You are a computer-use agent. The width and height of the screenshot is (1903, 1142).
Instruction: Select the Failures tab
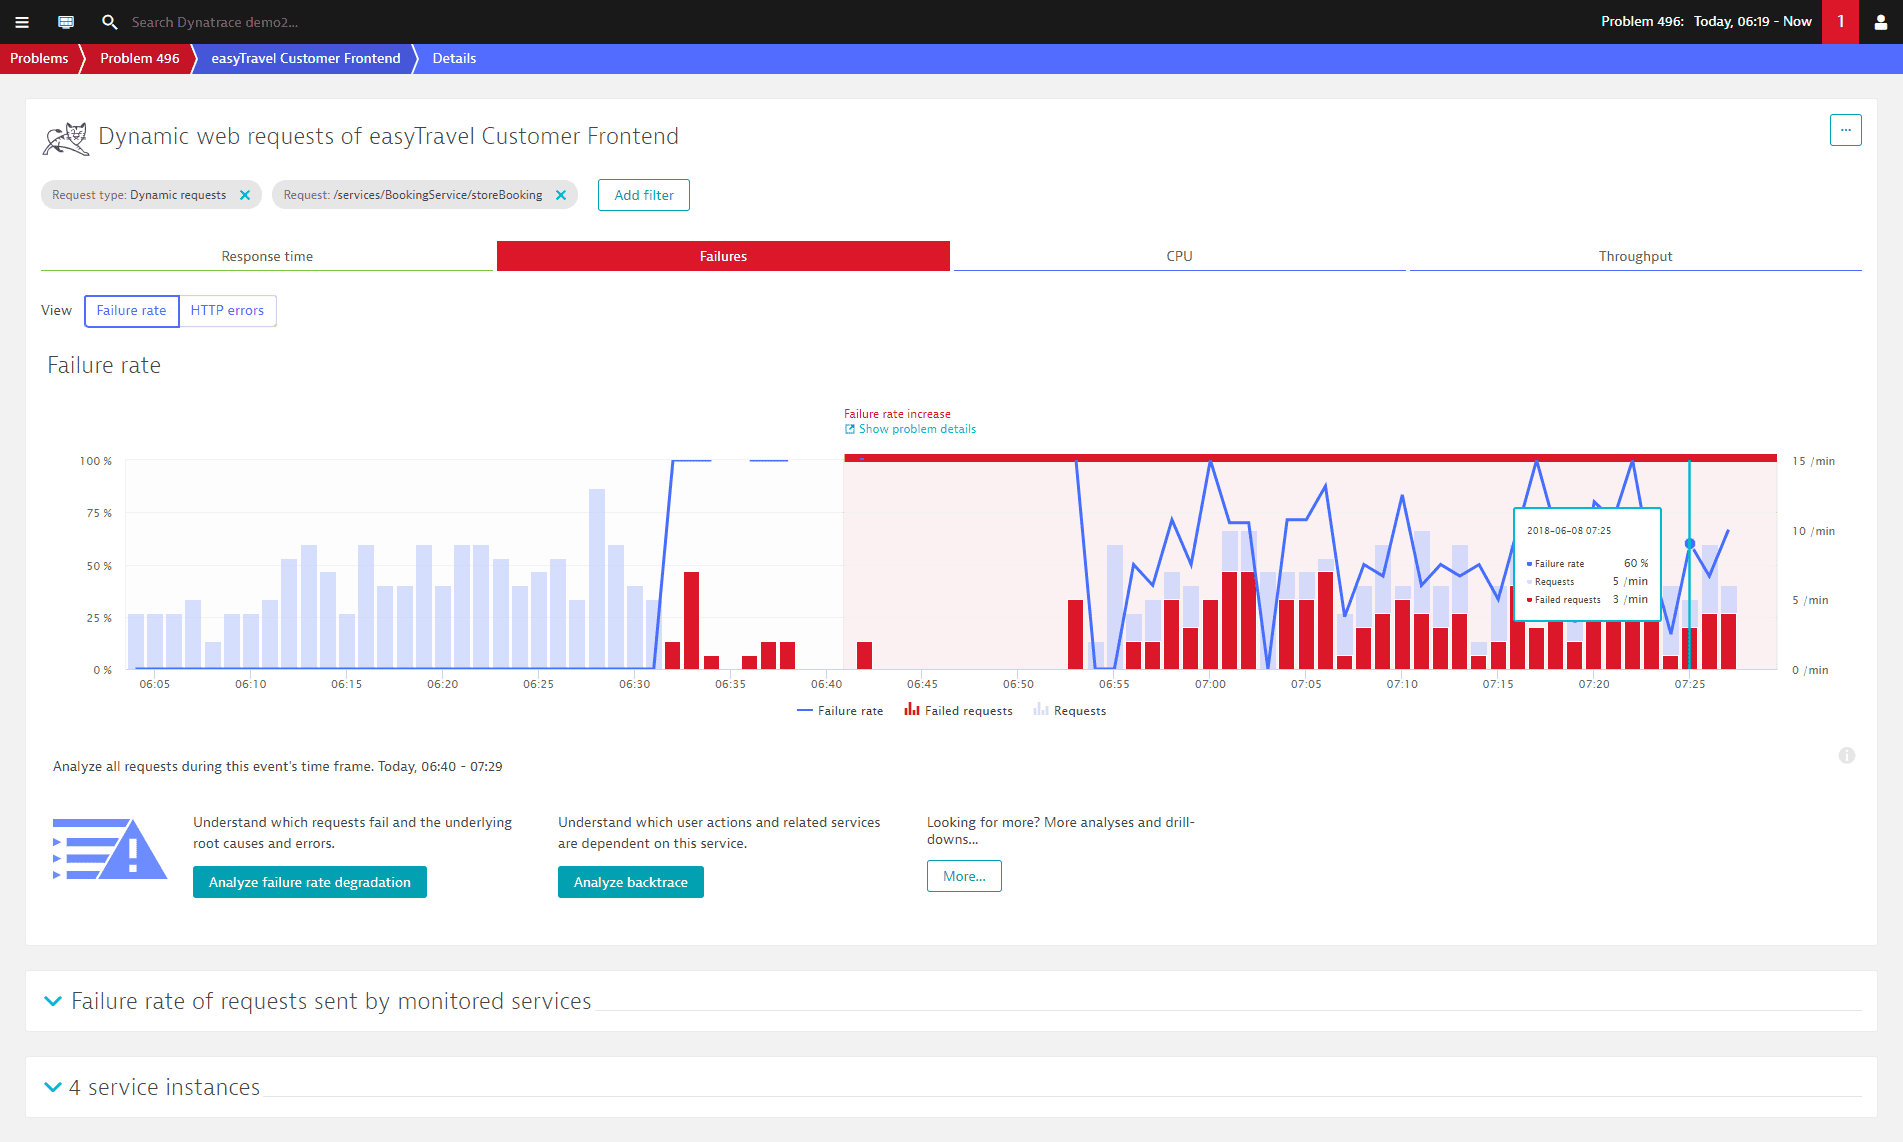tap(723, 256)
